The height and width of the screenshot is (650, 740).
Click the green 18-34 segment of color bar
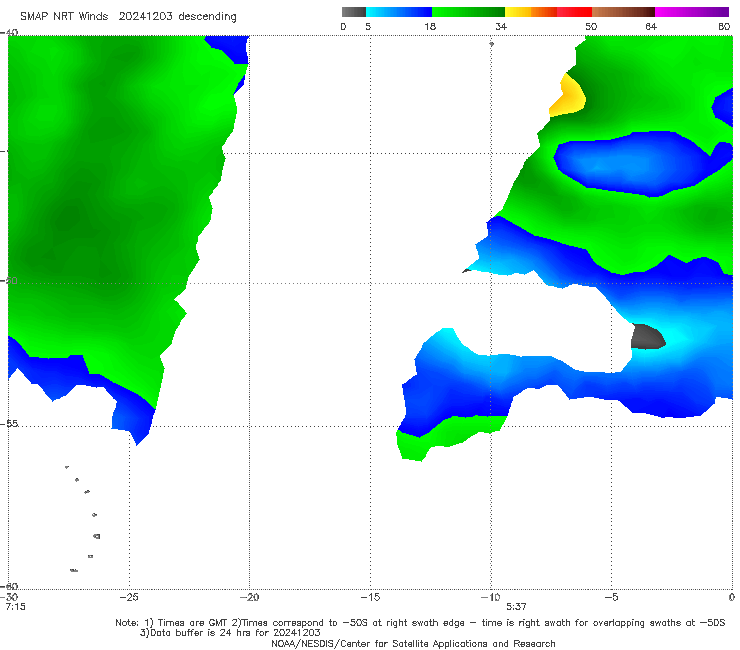(468, 12)
